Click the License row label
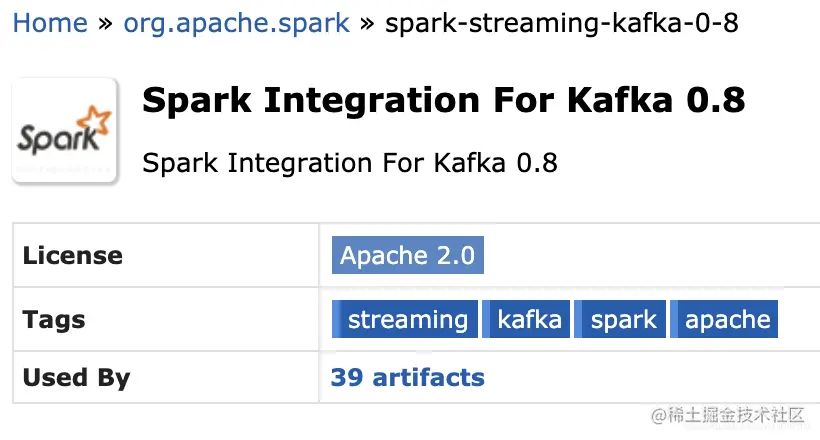Image resolution: width=820 pixels, height=440 pixels. 73,255
